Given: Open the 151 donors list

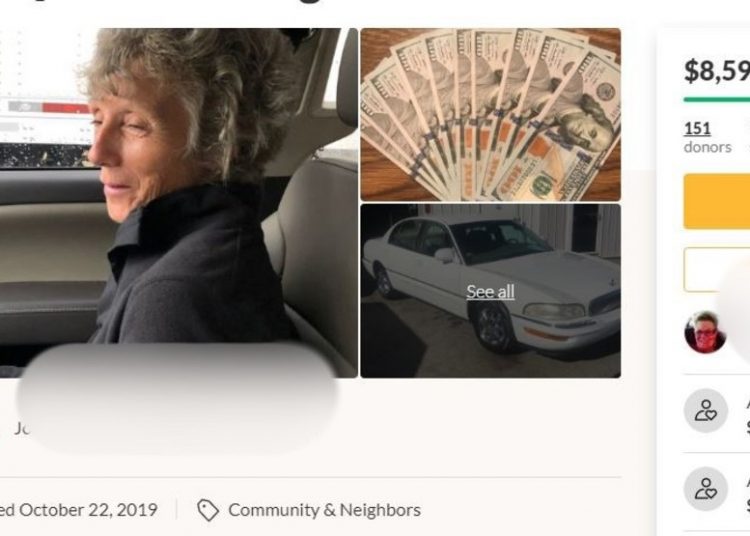Looking at the screenshot, I should [x=697, y=128].
